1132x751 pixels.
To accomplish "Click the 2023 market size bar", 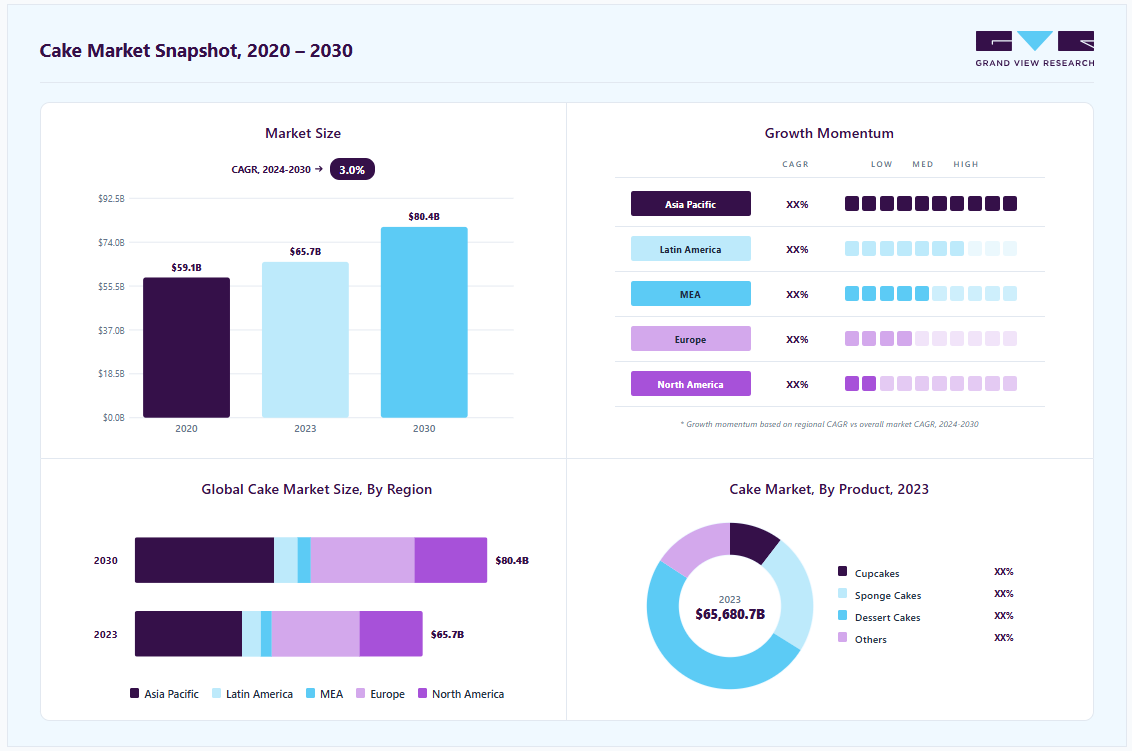I will click(x=305, y=339).
